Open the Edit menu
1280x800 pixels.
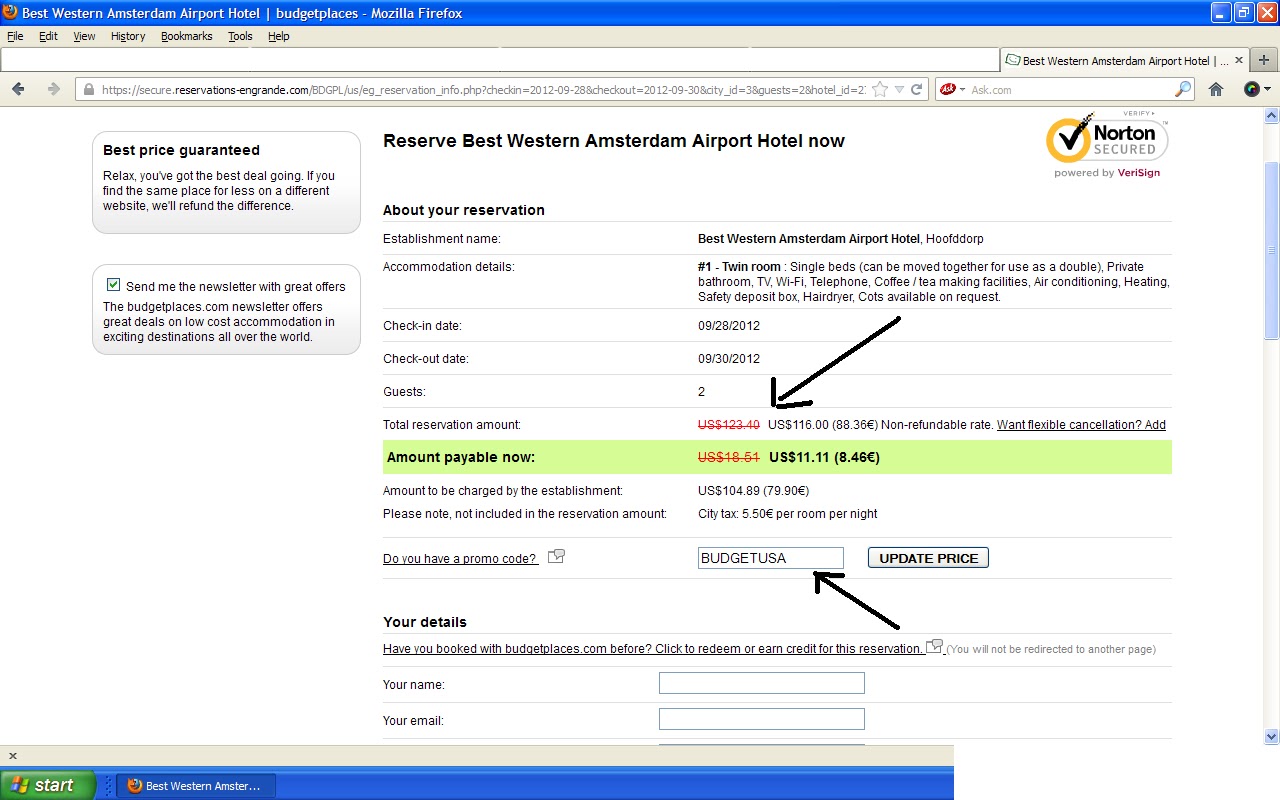48,36
